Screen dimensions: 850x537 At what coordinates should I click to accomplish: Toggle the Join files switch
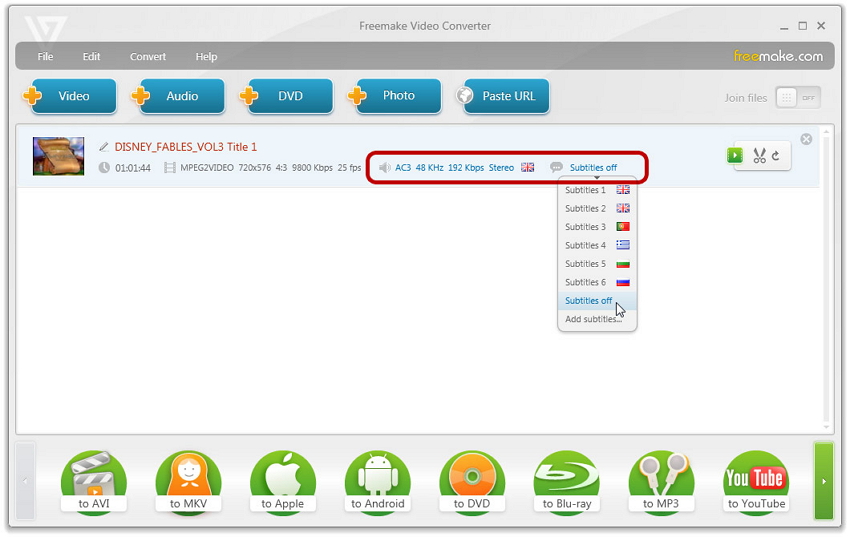click(798, 97)
